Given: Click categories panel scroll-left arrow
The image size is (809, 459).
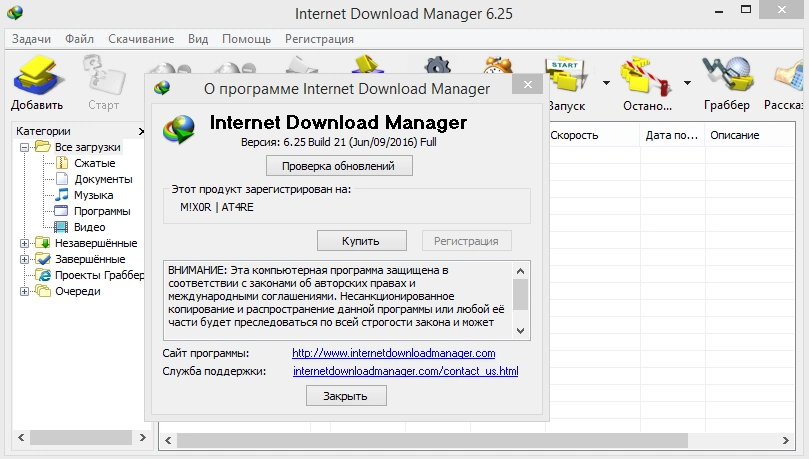Looking at the screenshot, I should pos(21,437).
